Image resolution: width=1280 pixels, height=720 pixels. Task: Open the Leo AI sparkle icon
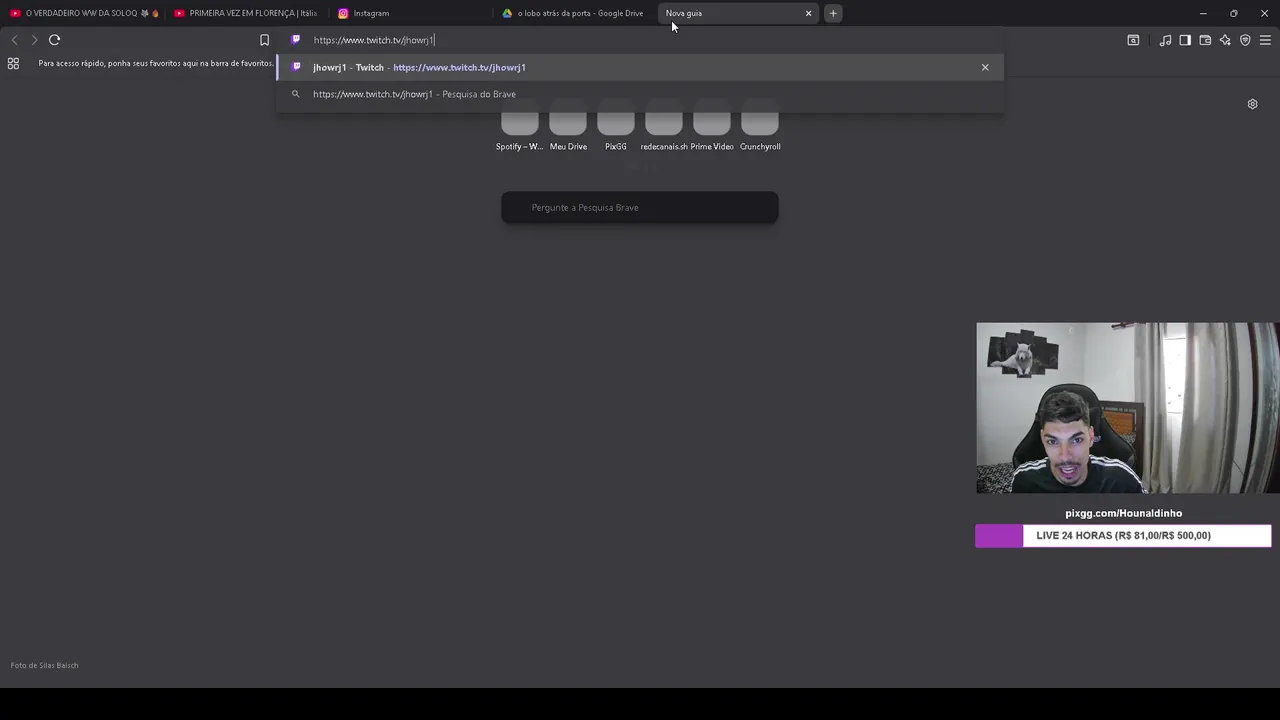tap(1225, 40)
